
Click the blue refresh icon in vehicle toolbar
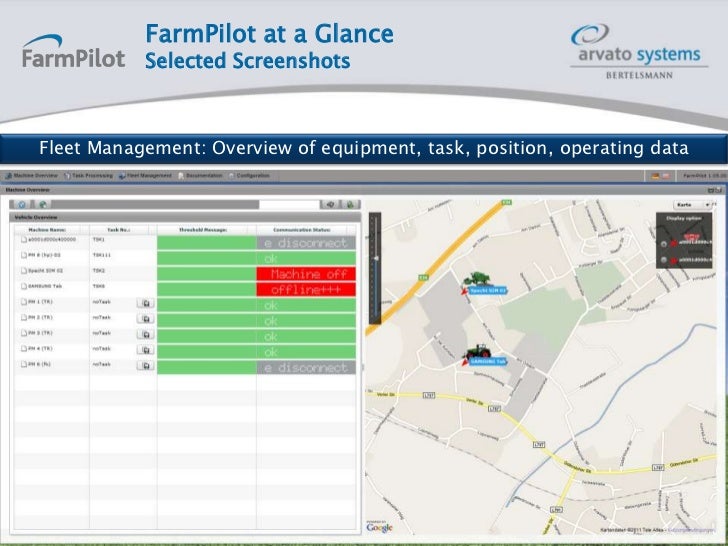tap(22, 204)
